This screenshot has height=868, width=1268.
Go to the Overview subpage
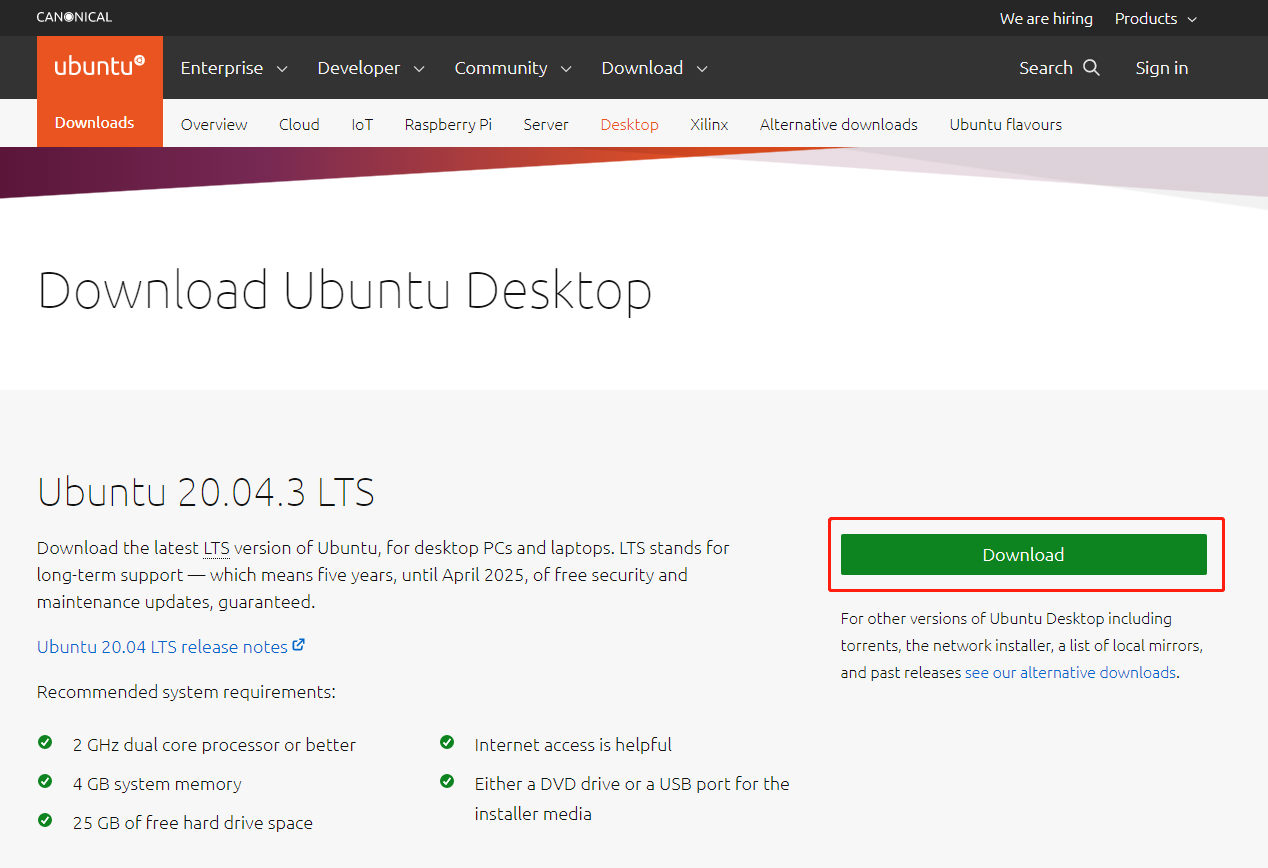[x=214, y=124]
